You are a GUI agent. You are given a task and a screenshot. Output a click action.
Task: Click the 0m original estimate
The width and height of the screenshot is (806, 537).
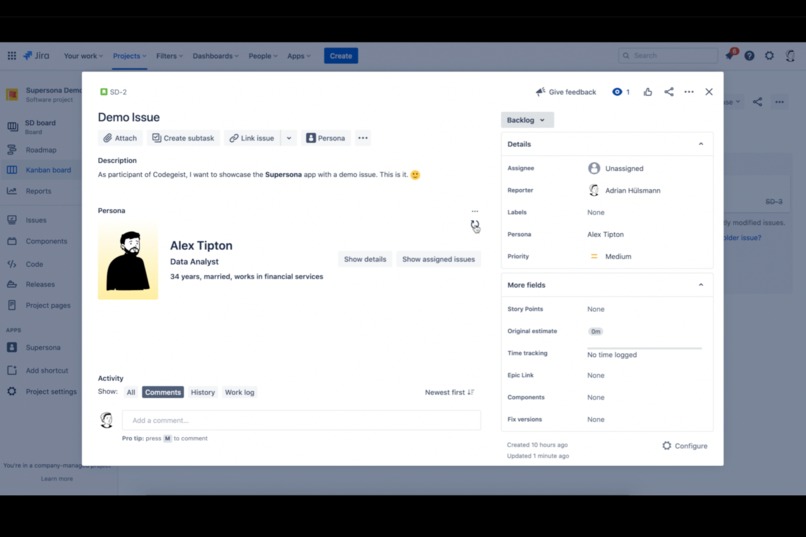coord(595,331)
